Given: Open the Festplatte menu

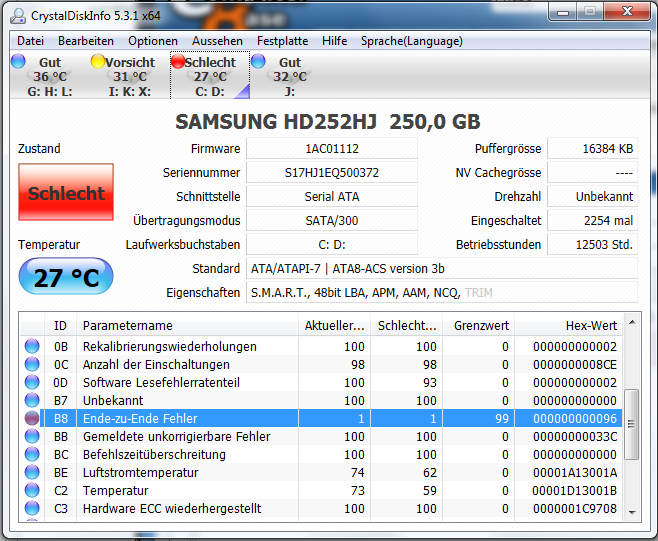Looking at the screenshot, I should (x=282, y=41).
